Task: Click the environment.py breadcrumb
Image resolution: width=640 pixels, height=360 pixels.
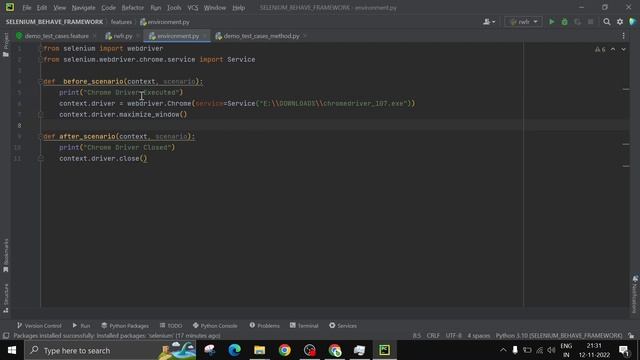Action: tap(165, 22)
